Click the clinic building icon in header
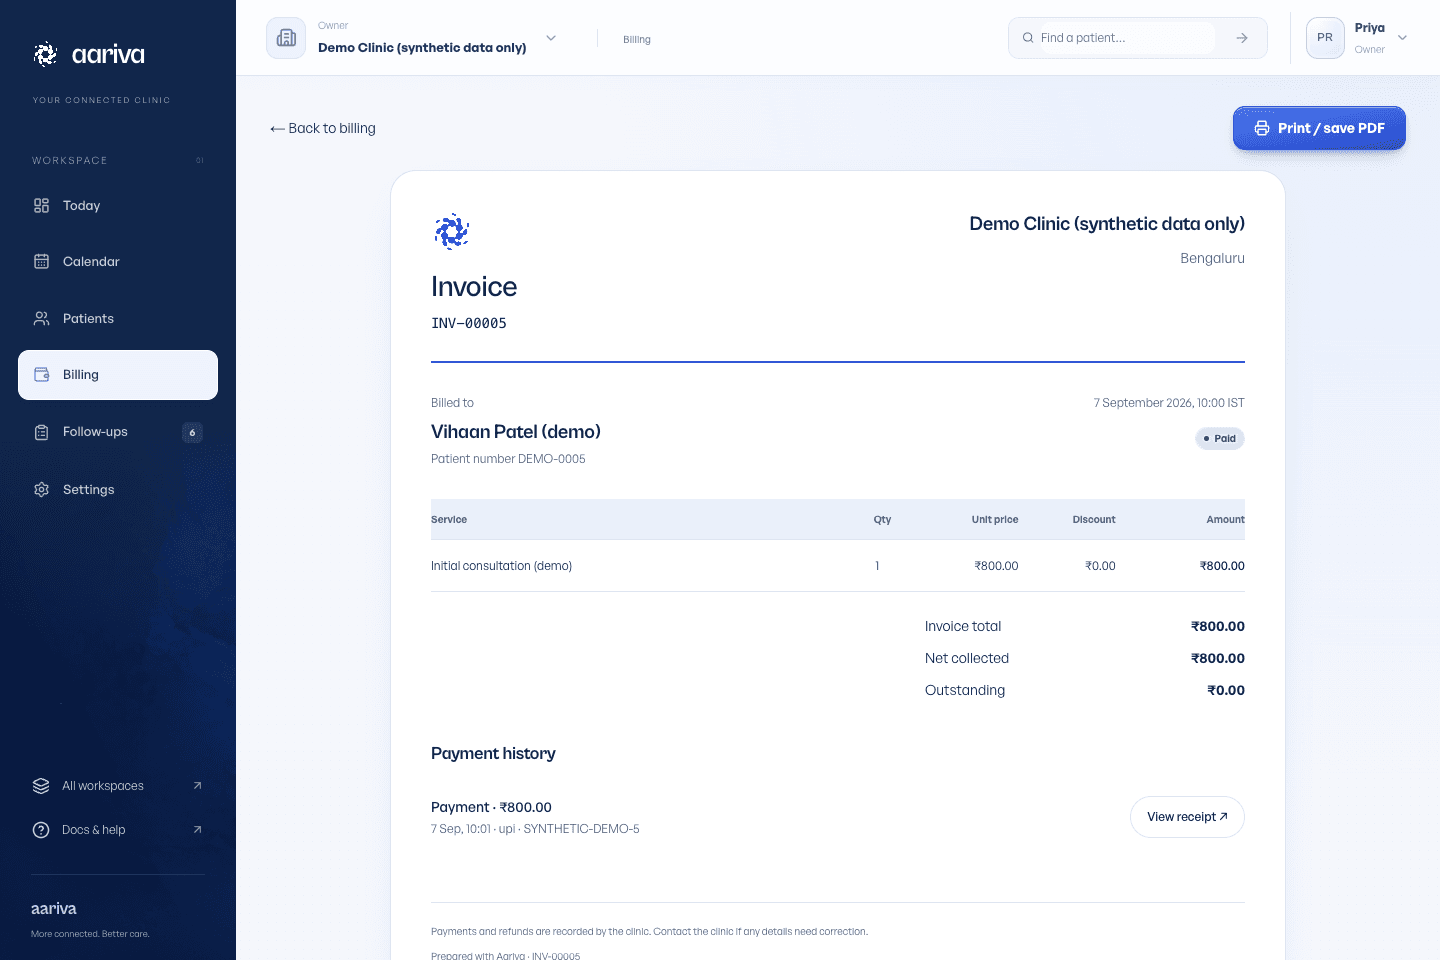Viewport: 1440px width, 960px height. point(286,38)
